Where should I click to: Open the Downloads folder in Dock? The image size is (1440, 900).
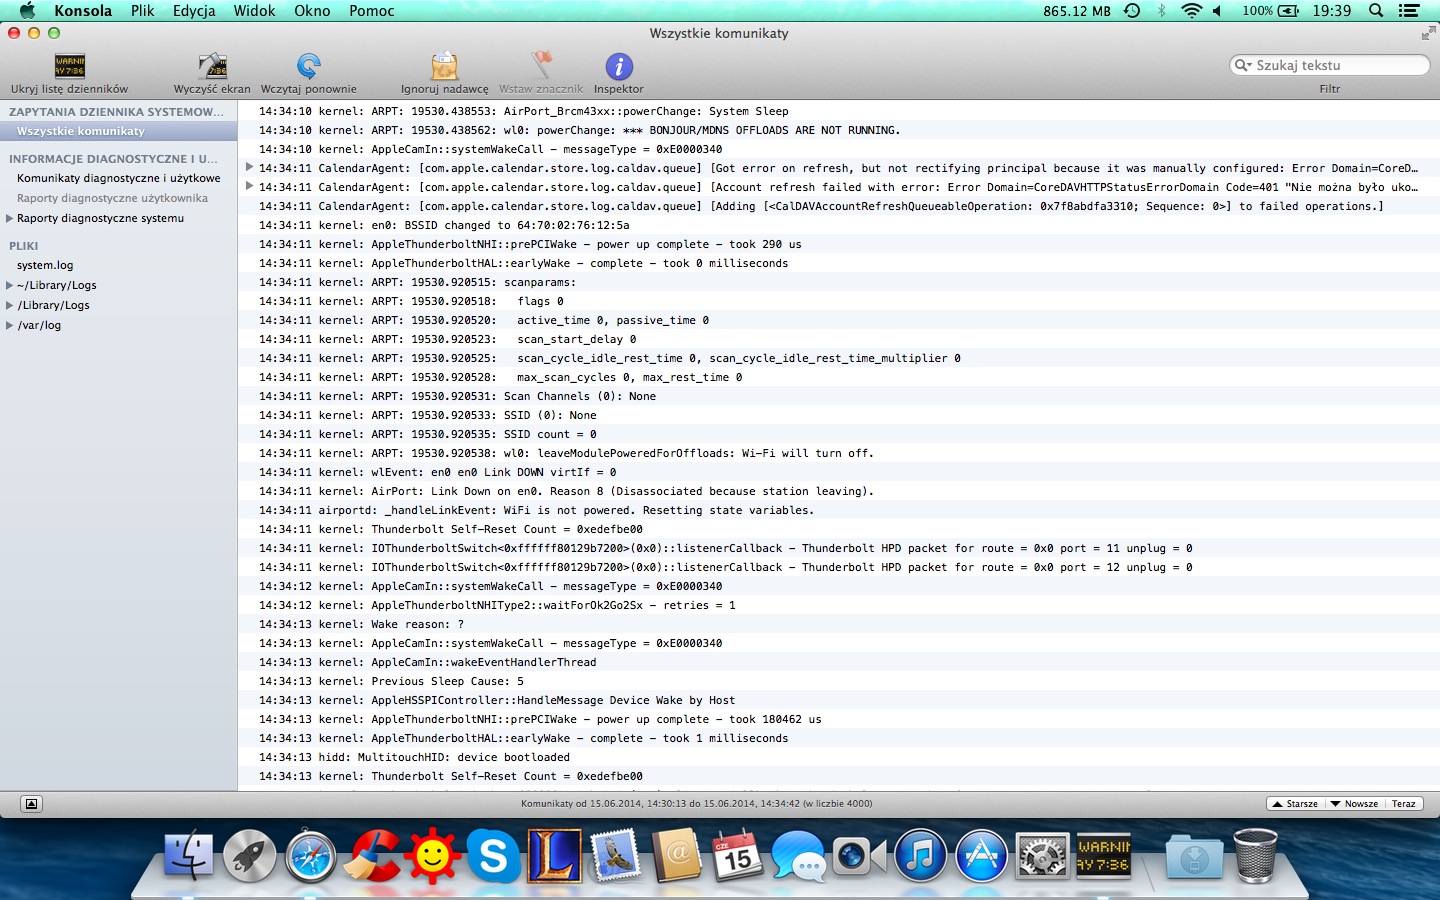point(1194,856)
